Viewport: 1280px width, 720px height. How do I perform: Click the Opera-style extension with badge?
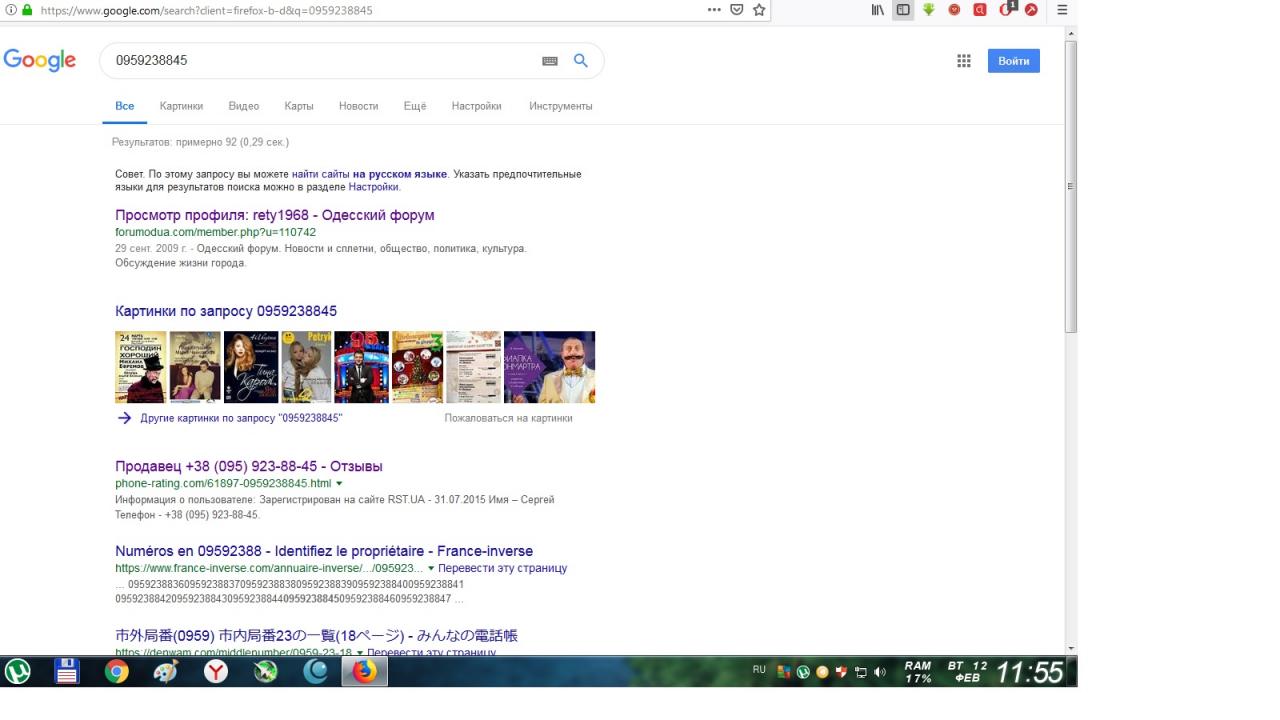(x=1007, y=9)
